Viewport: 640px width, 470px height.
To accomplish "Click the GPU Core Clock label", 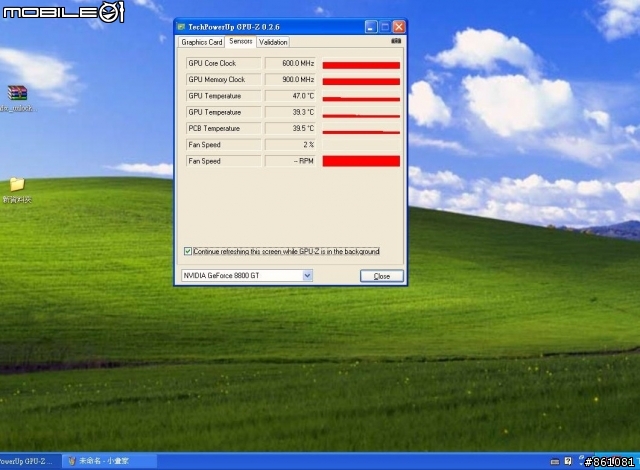I will 223,63.
